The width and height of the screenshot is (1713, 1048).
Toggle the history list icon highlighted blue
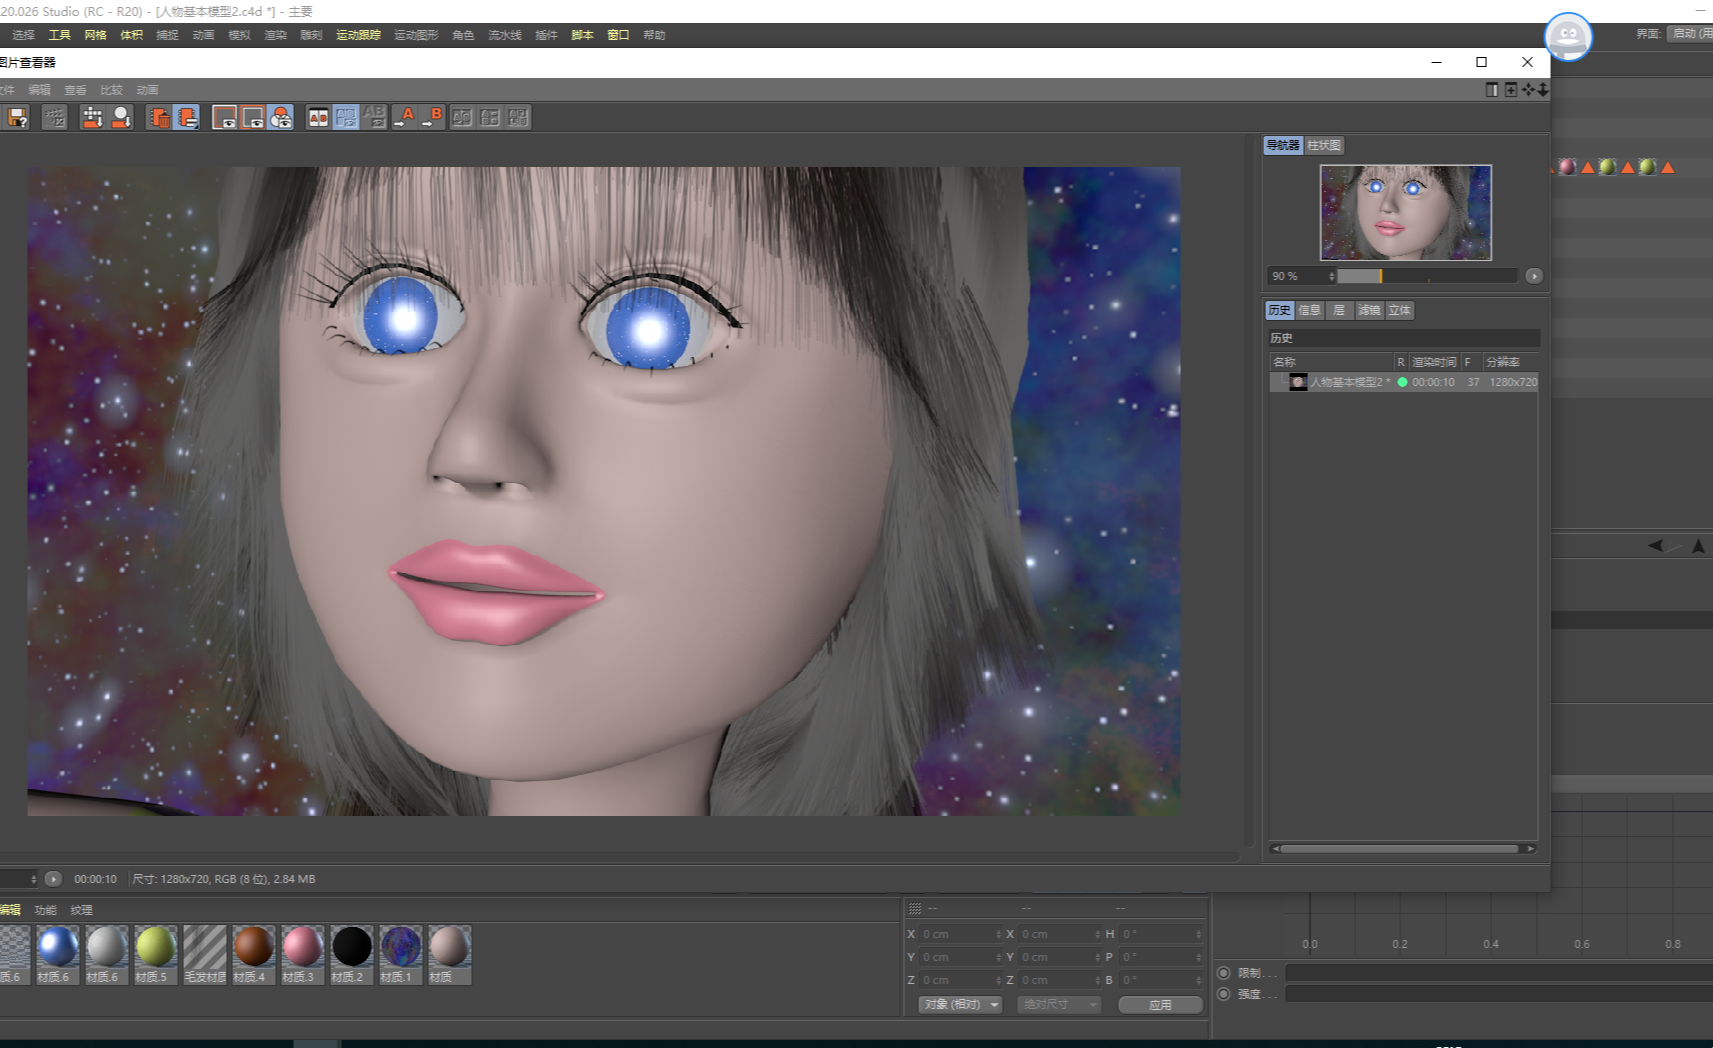coord(187,118)
